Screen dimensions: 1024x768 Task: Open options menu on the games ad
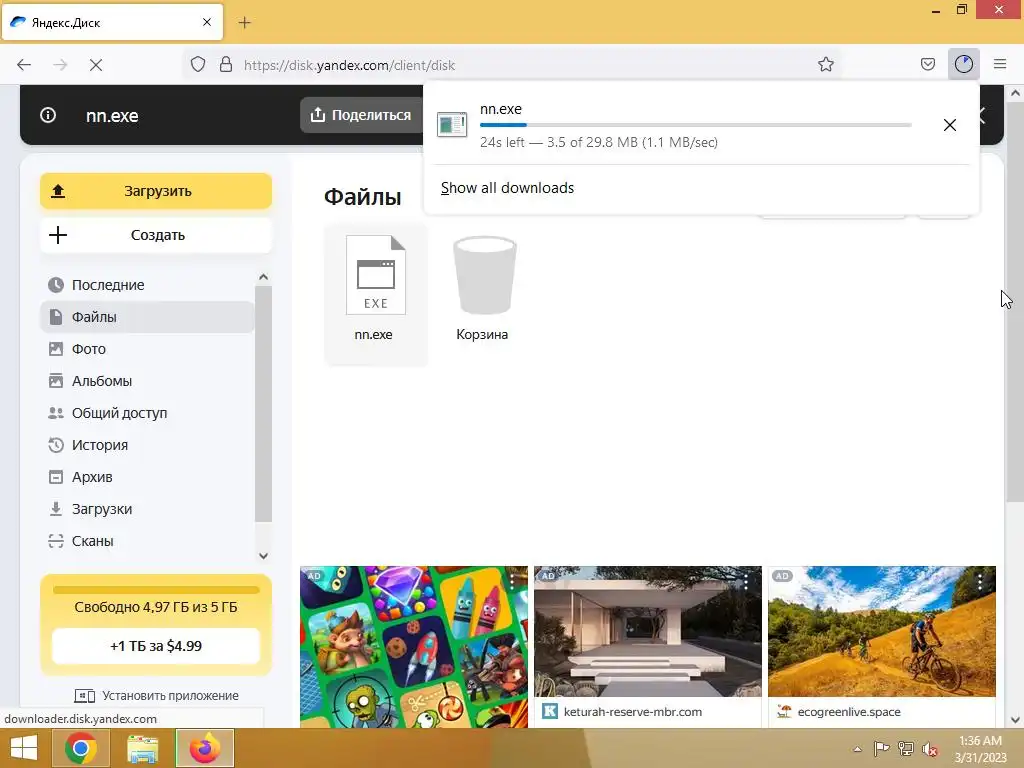click(513, 581)
